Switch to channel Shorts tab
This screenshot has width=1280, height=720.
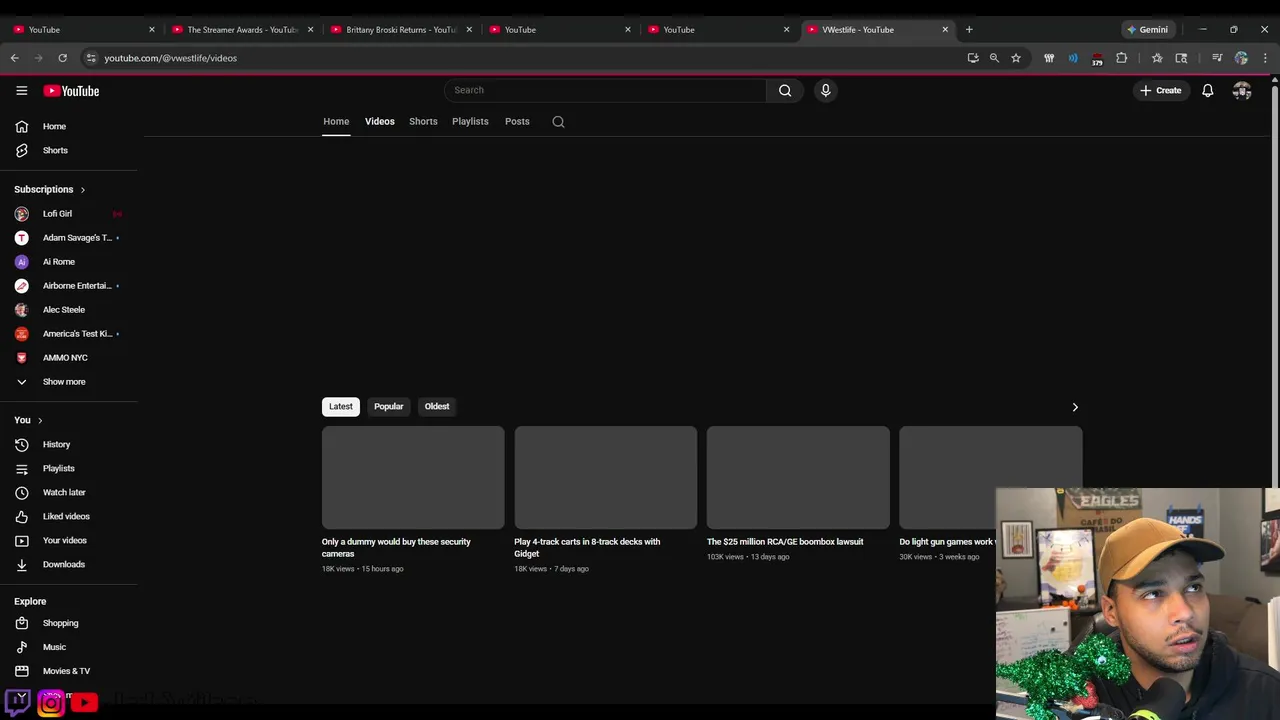[x=423, y=121]
